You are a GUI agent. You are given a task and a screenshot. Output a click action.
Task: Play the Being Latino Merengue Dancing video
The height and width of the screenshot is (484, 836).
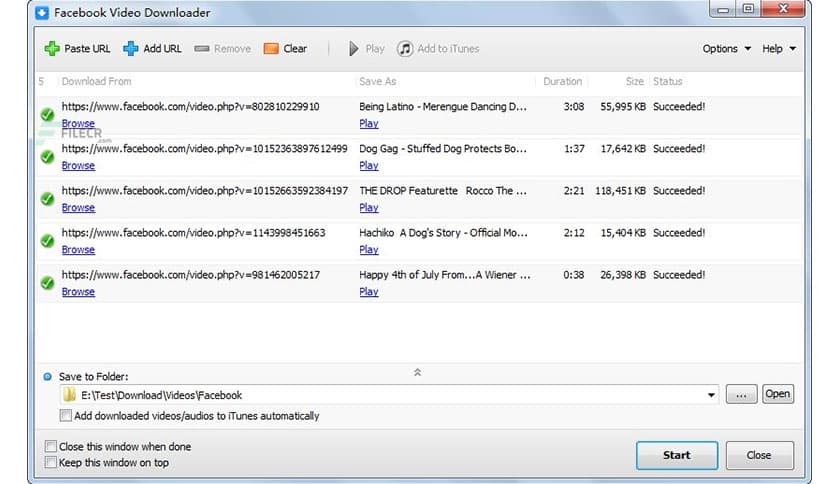pyautogui.click(x=368, y=123)
